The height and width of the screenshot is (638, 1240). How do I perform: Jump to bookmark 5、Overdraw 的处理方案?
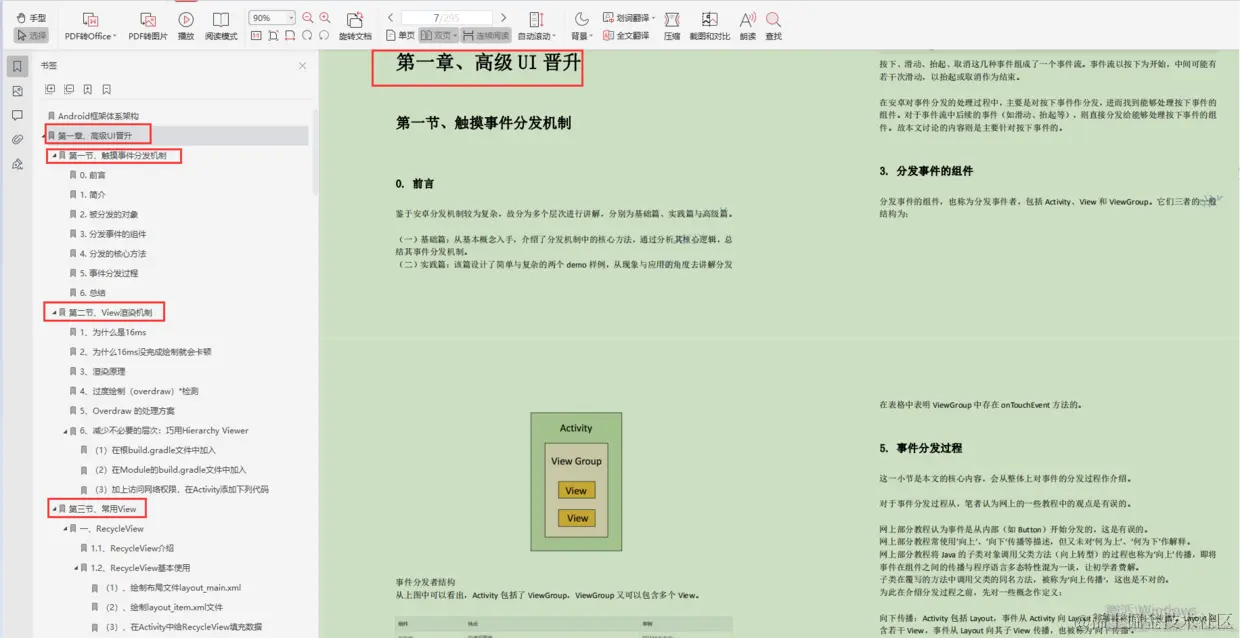coord(122,410)
